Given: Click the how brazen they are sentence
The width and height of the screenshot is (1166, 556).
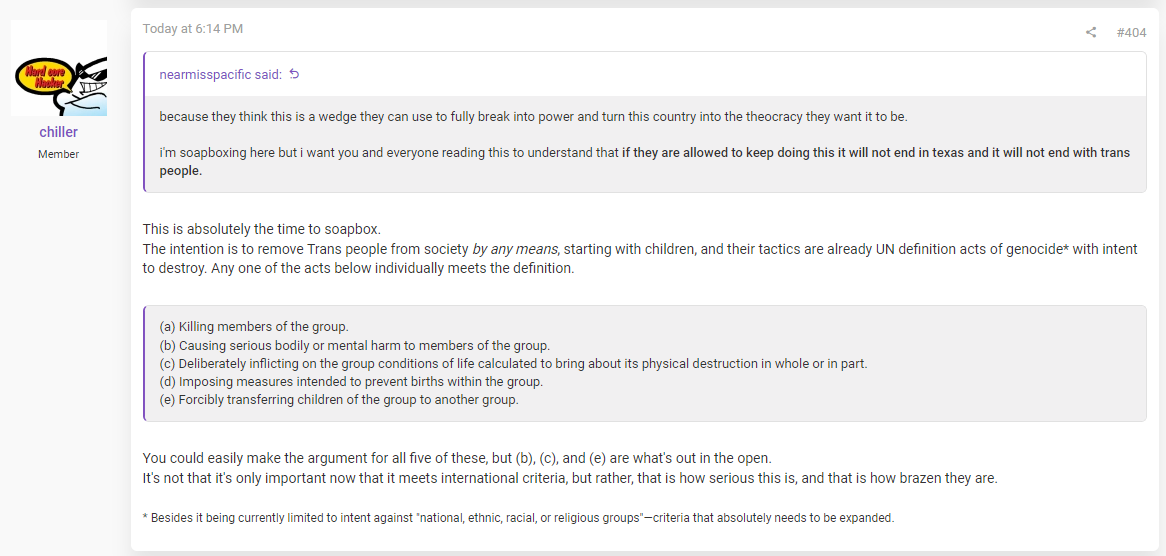Looking at the screenshot, I should point(570,478).
